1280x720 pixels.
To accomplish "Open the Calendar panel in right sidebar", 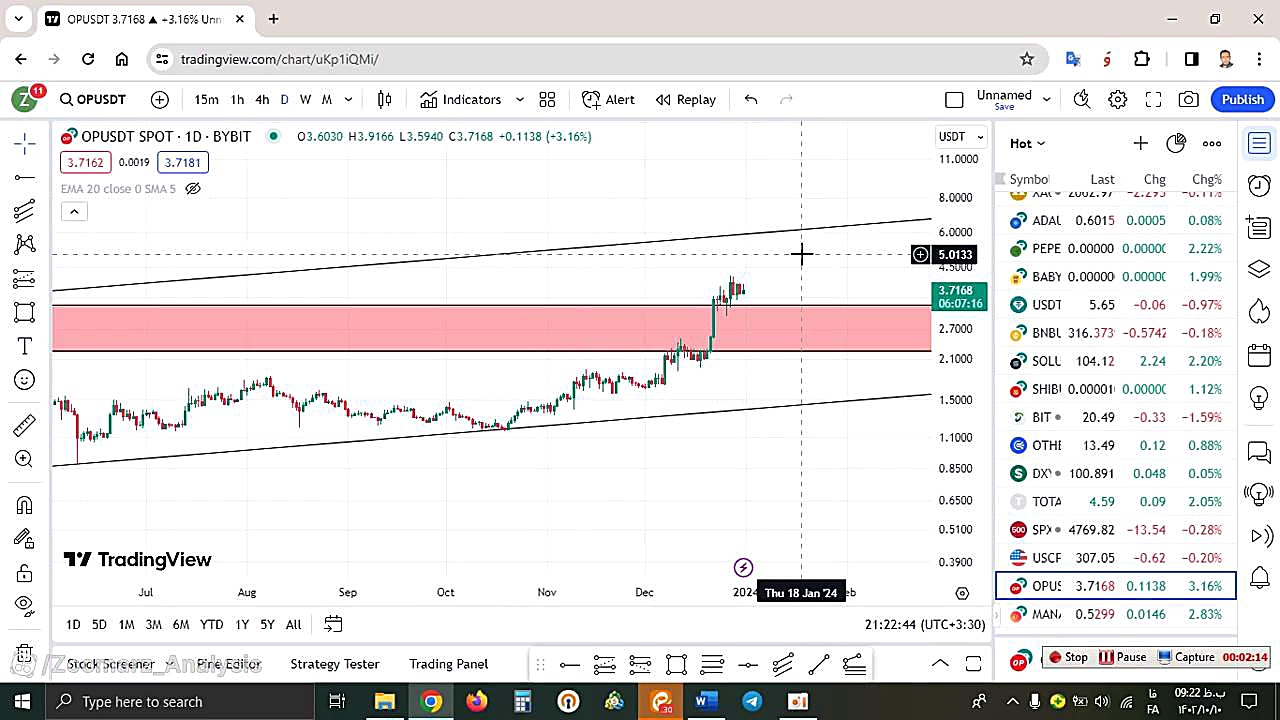I will [x=1259, y=355].
